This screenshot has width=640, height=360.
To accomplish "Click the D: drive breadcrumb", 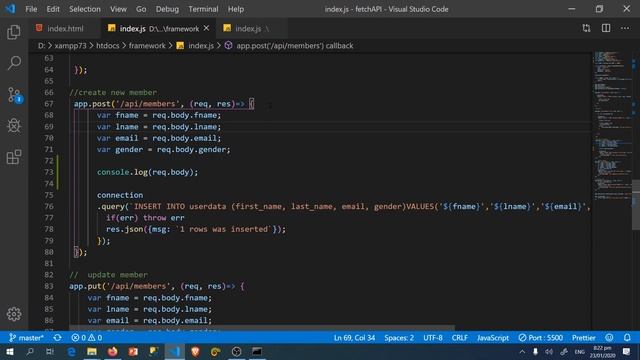I will click(x=41, y=46).
